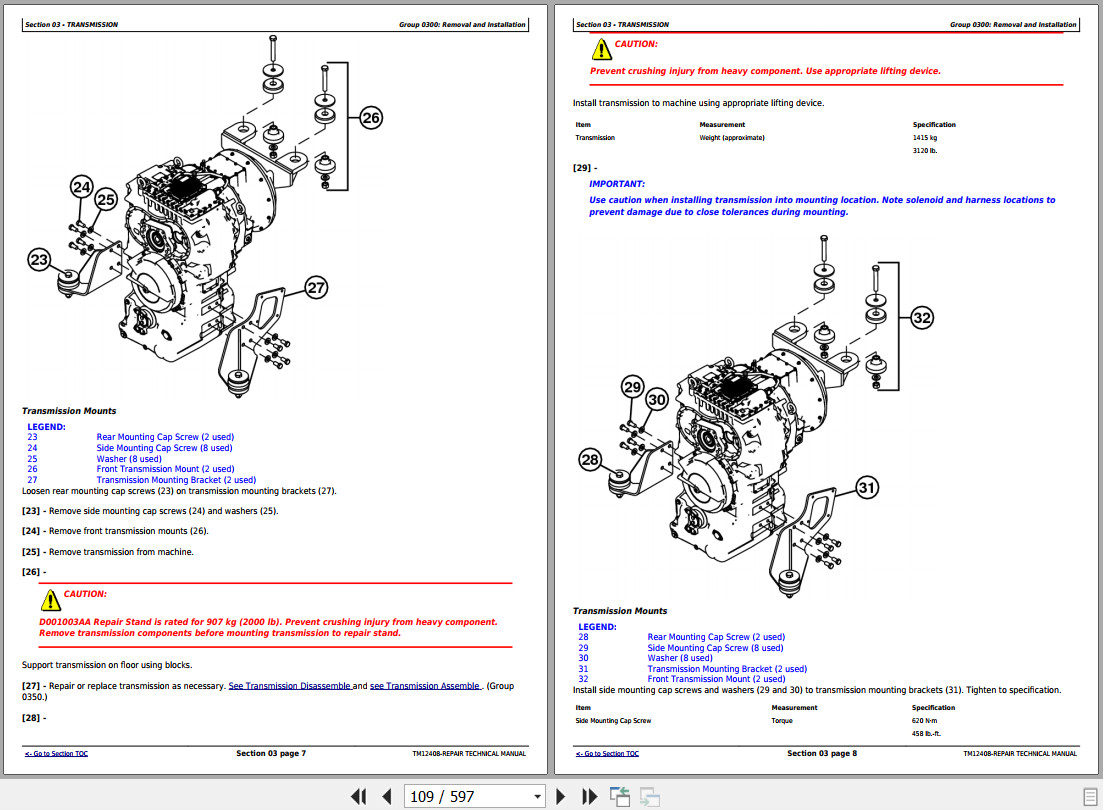Click the 1415 kg weight specification
Image resolution: width=1103 pixels, height=810 pixels.
pos(924,138)
